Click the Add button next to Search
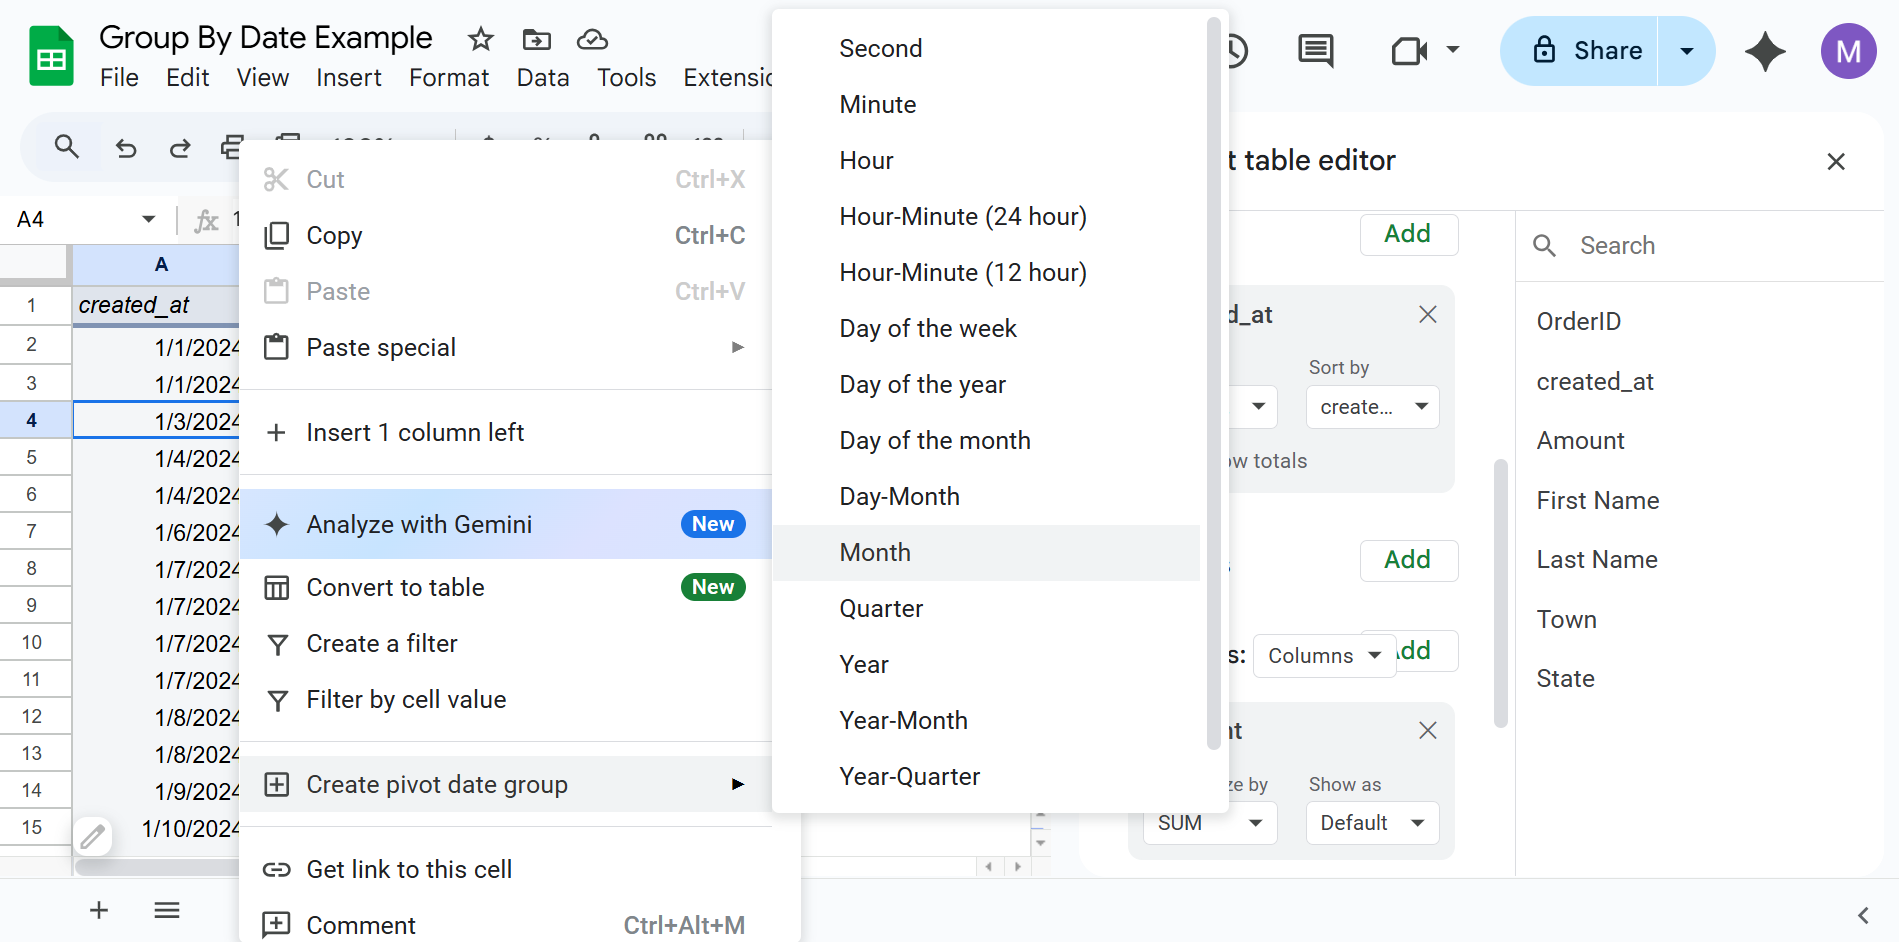Image resolution: width=1899 pixels, height=942 pixels. 1408,234
